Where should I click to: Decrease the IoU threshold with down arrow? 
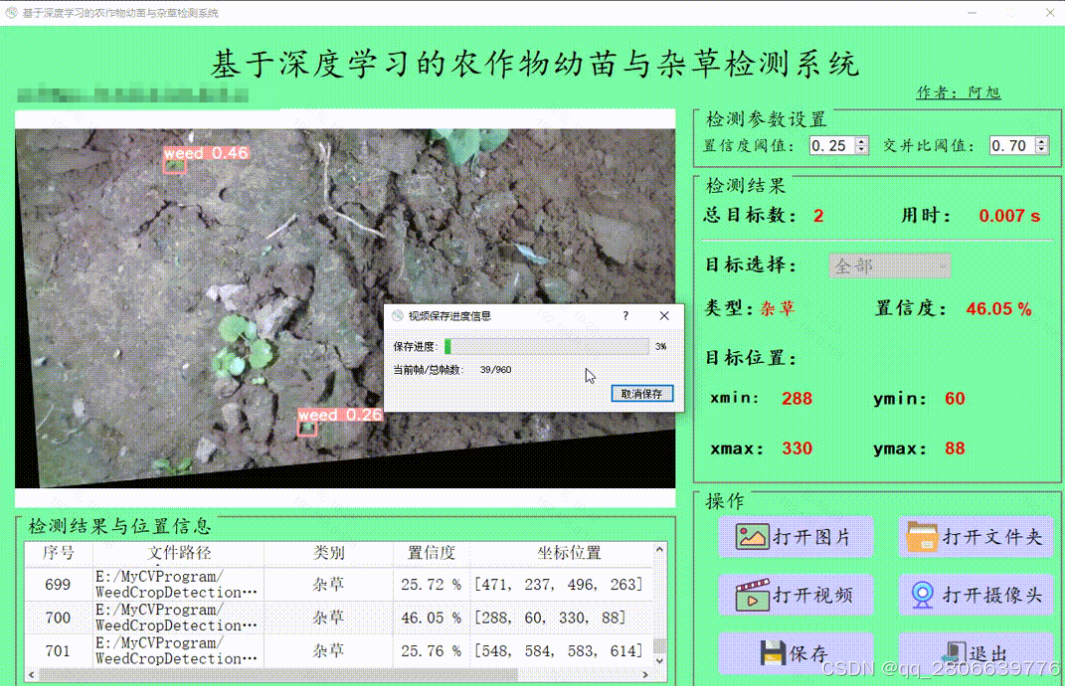point(1041,149)
